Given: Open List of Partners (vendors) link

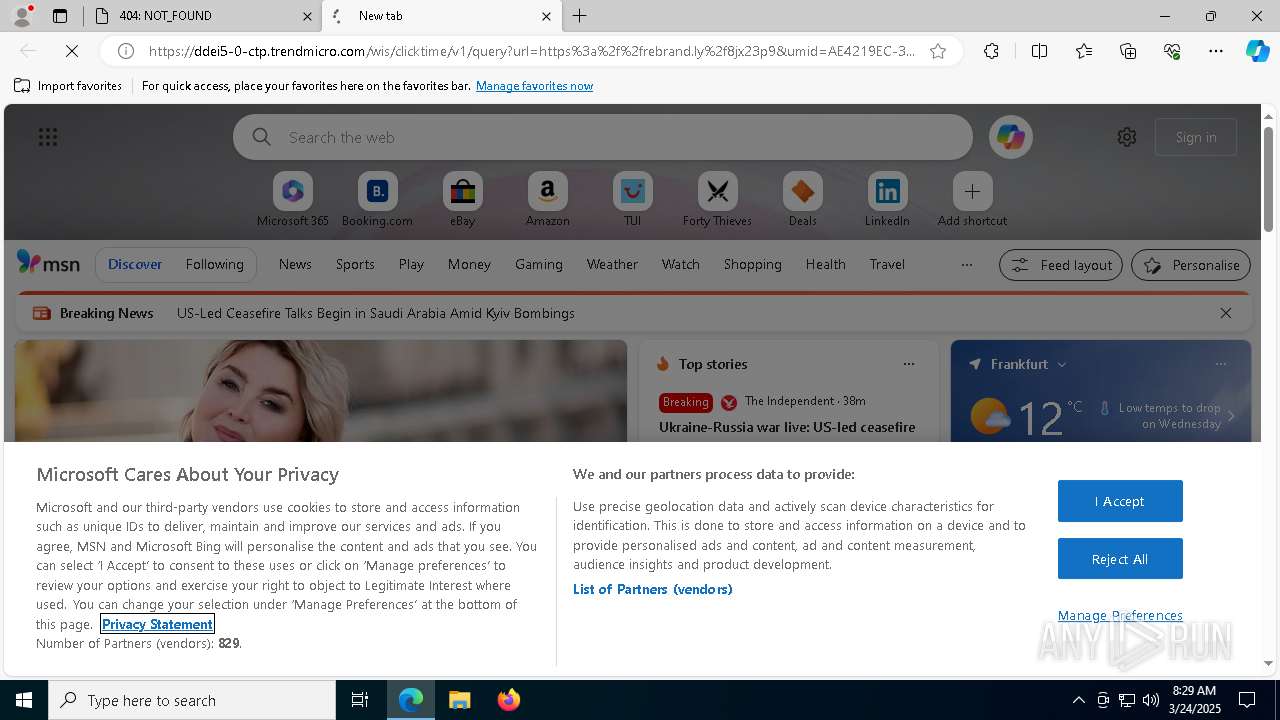Looking at the screenshot, I should (x=652, y=589).
